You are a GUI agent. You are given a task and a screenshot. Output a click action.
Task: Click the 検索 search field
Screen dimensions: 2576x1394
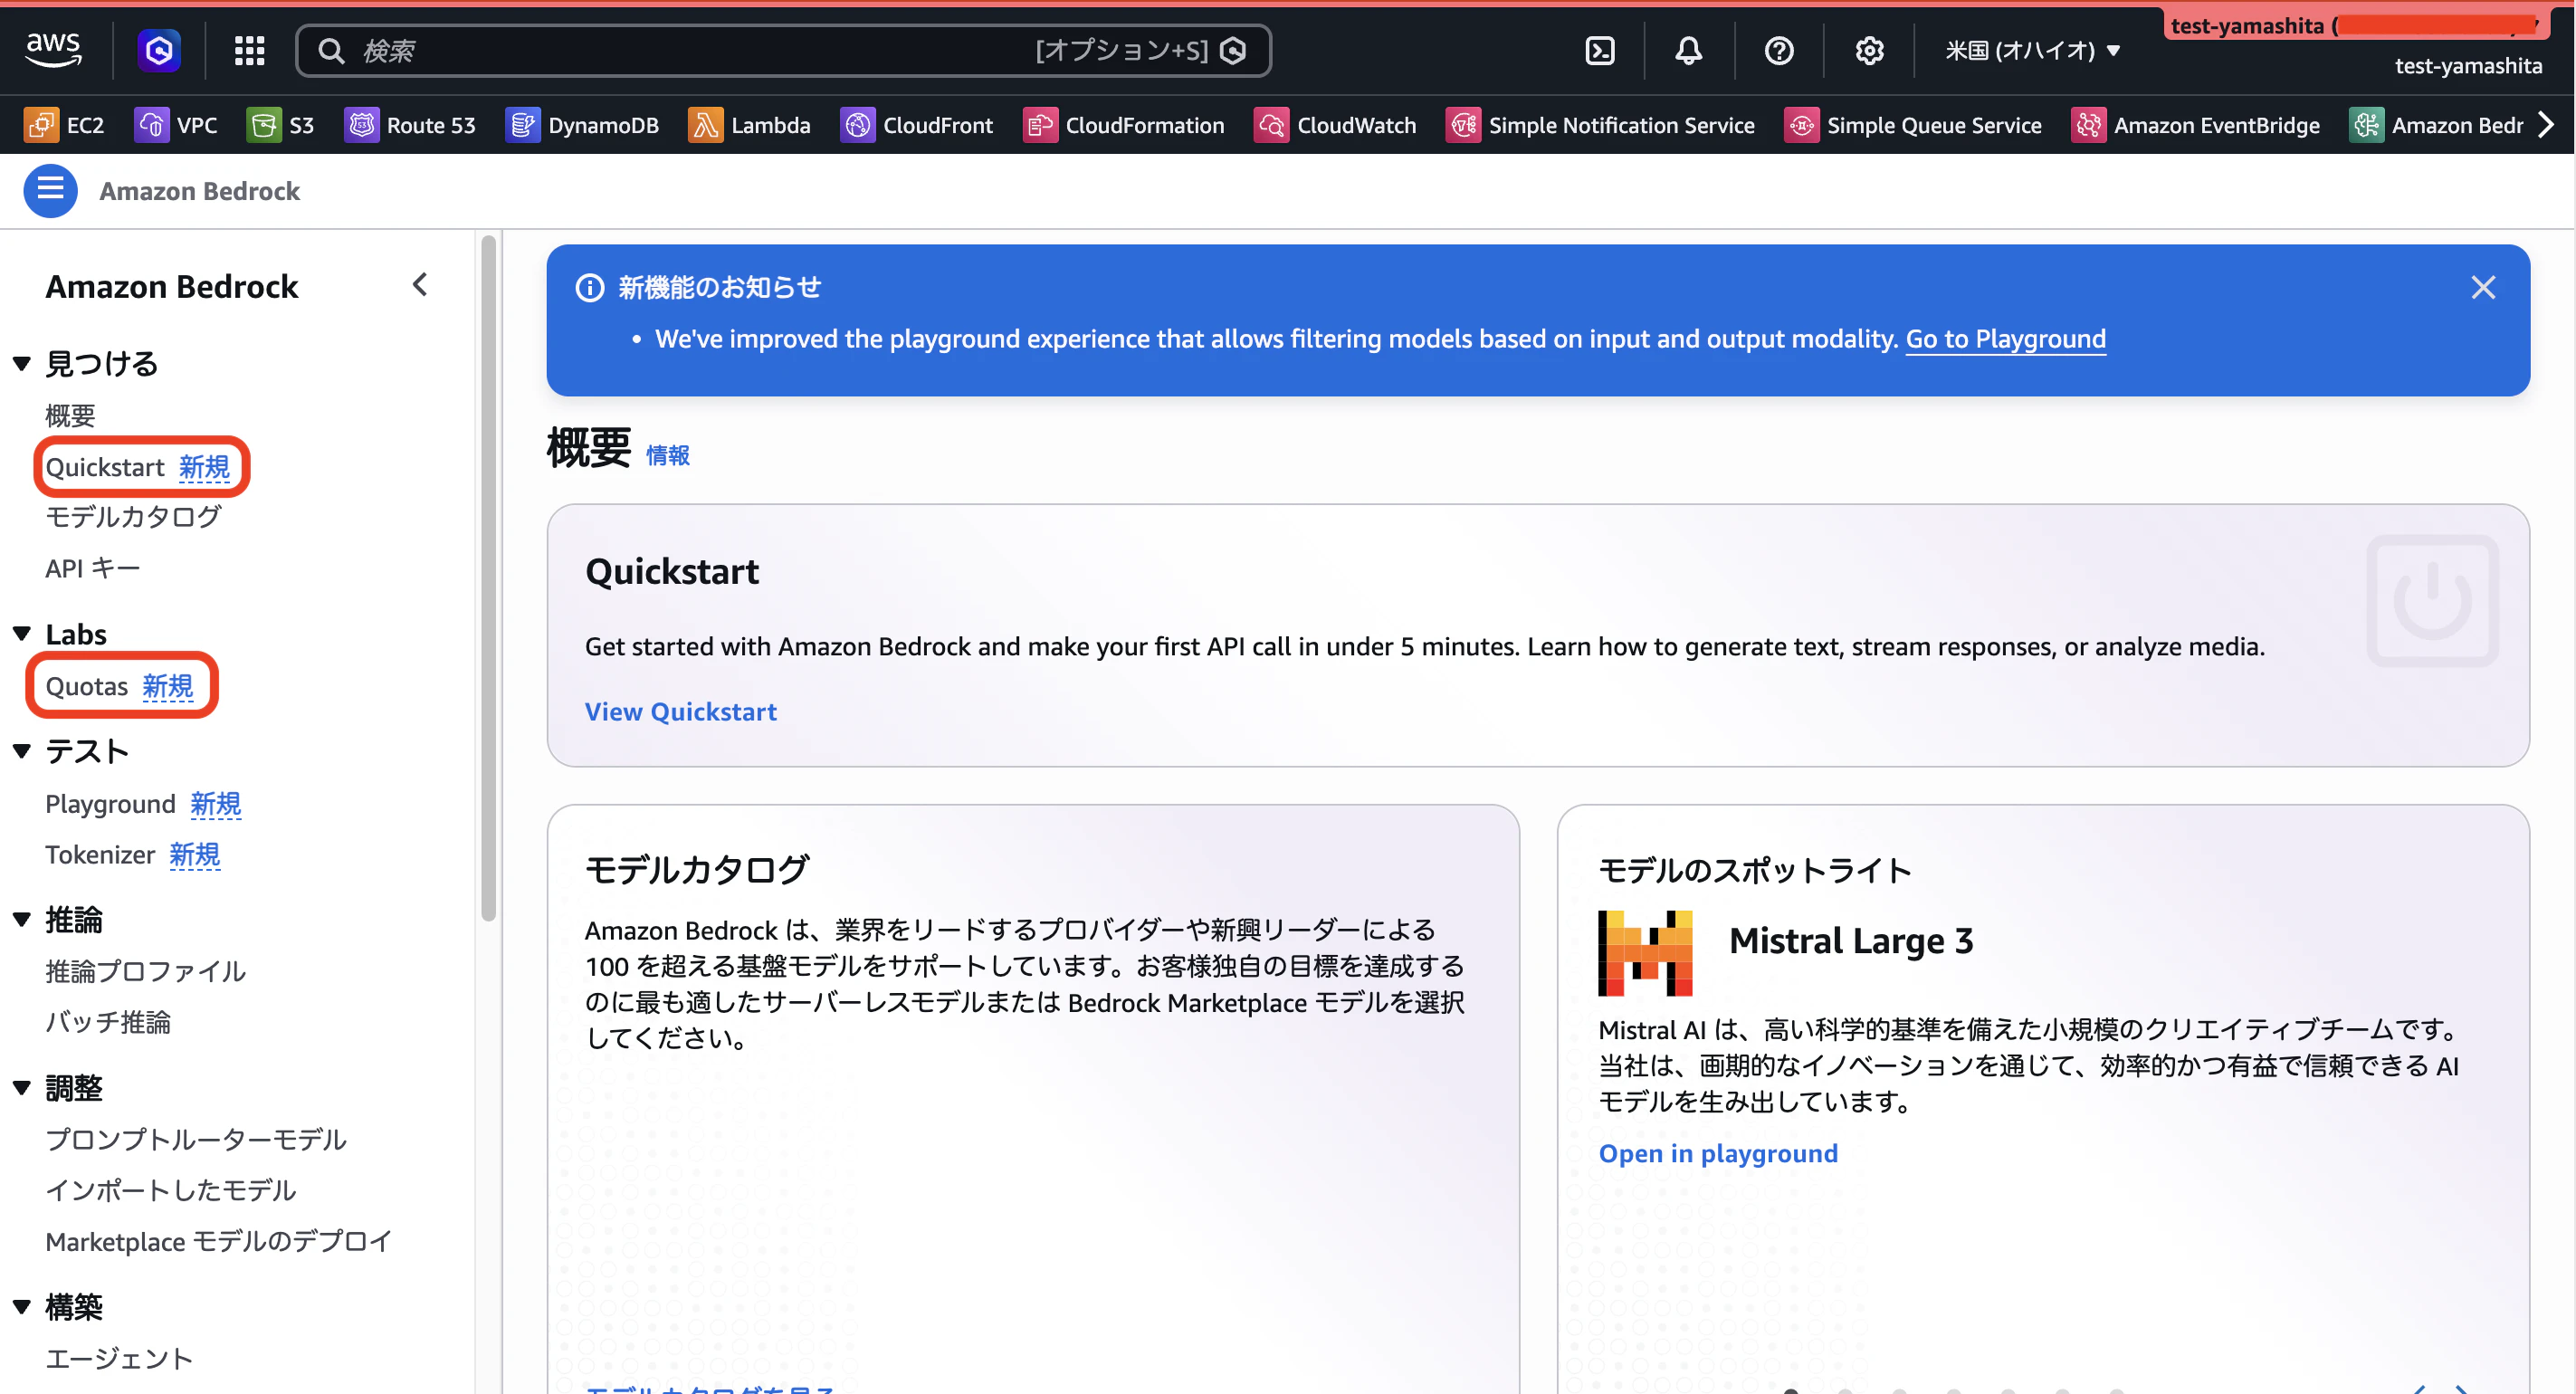tap(783, 50)
